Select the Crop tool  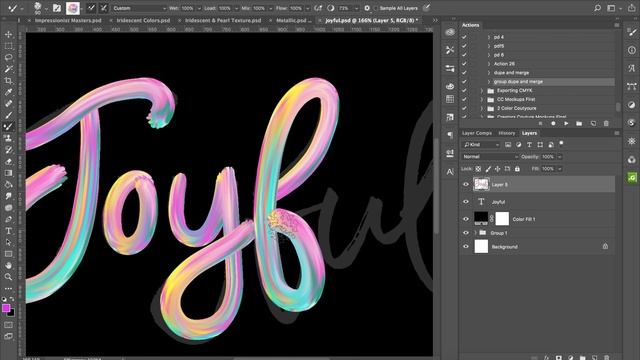[x=8, y=81]
